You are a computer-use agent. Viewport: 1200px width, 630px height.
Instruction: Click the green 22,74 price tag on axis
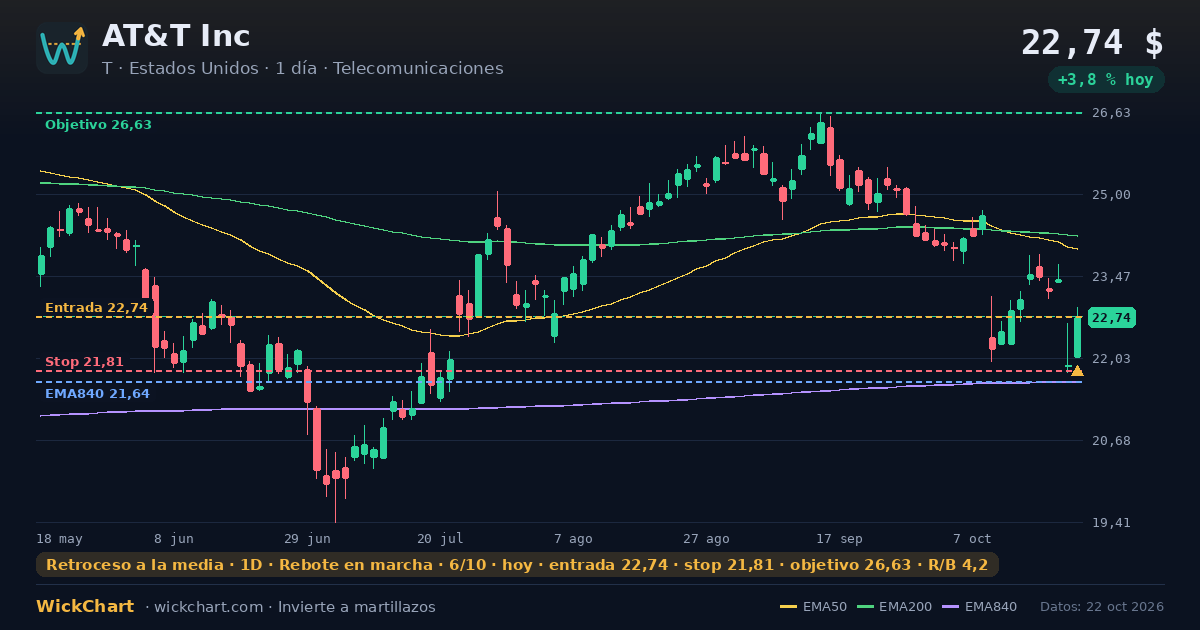coord(1111,318)
